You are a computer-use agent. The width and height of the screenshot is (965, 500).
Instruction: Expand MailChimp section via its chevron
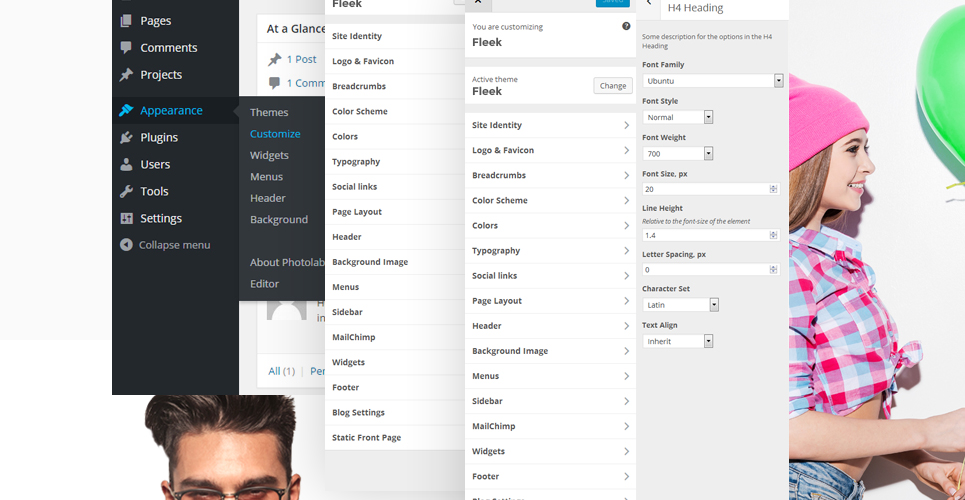pyautogui.click(x=626, y=426)
